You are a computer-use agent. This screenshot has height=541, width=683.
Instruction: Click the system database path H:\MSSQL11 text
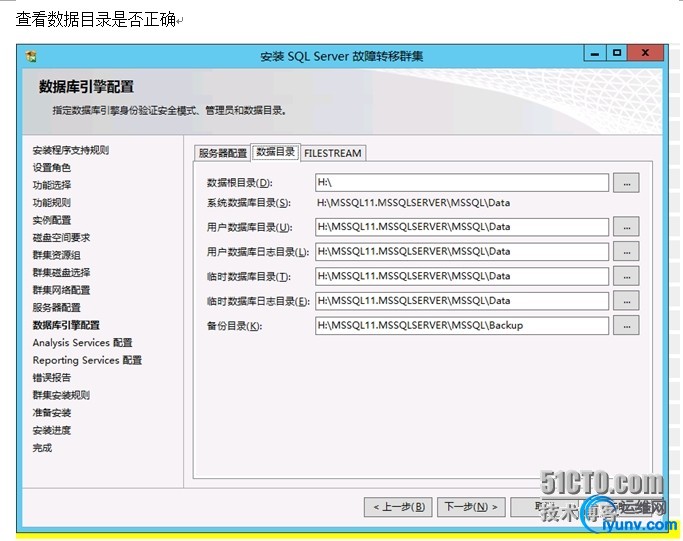[x=413, y=203]
